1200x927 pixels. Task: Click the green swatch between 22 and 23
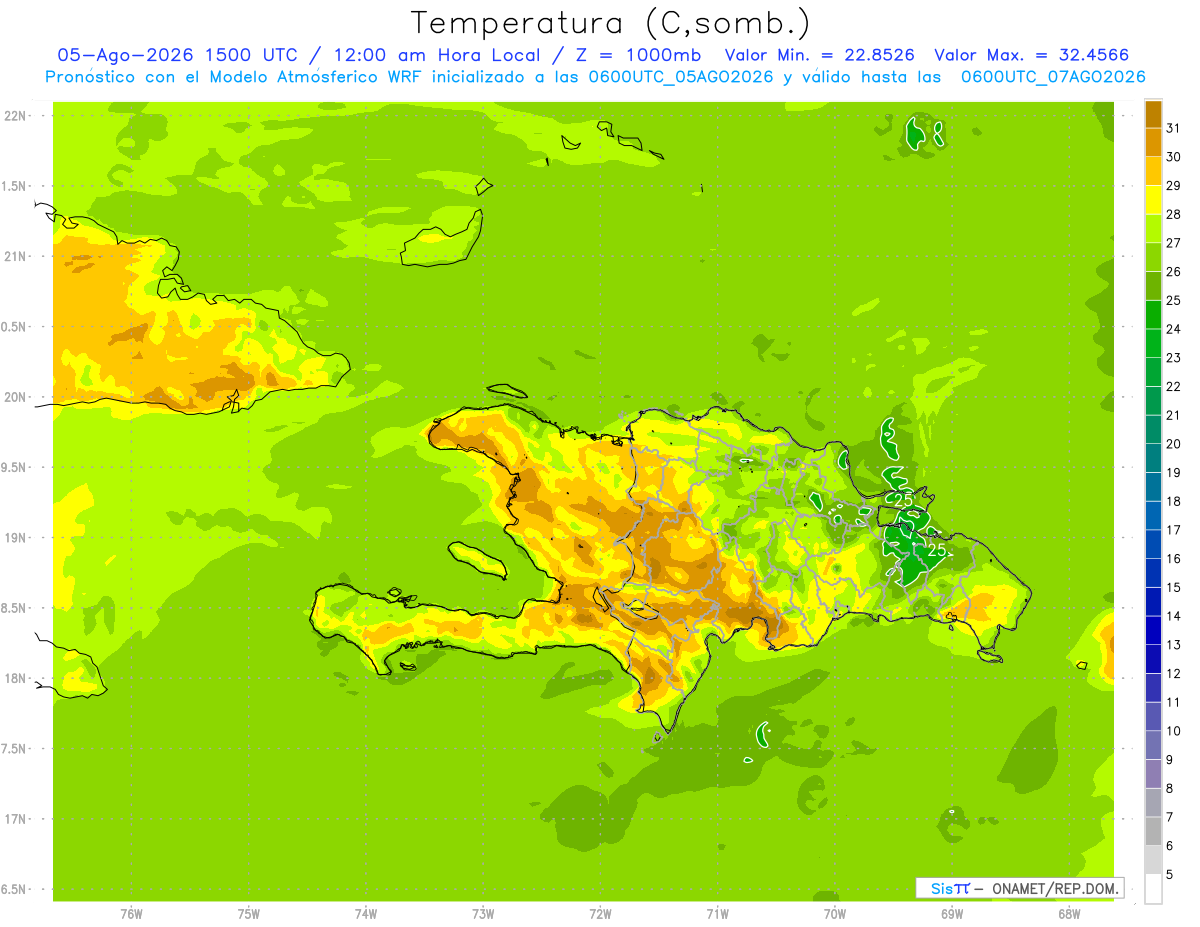pos(1153,372)
